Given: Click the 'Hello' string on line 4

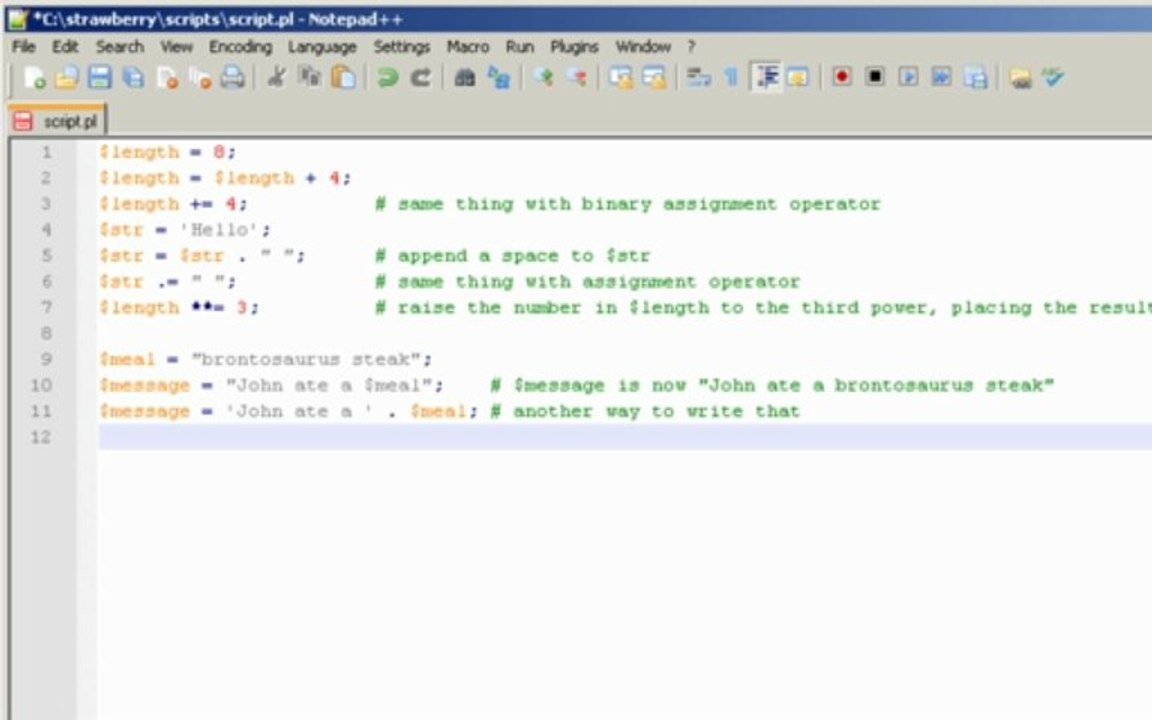Looking at the screenshot, I should (x=220, y=230).
